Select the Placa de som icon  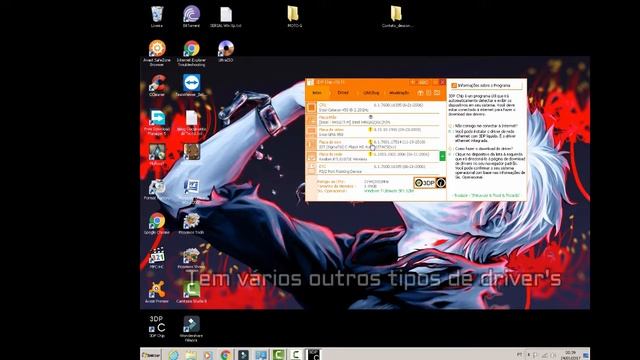point(311,144)
